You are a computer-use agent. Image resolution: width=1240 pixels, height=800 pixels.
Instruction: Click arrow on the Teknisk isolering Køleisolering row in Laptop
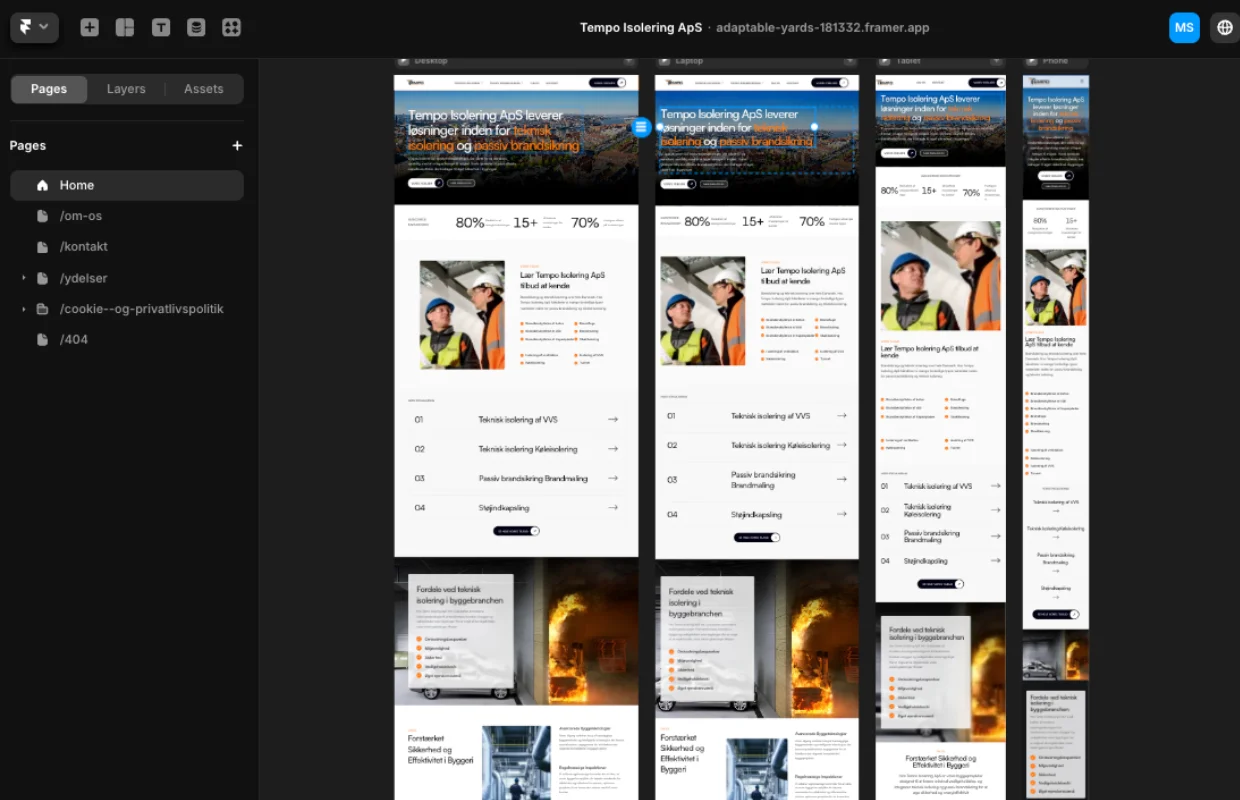842,445
